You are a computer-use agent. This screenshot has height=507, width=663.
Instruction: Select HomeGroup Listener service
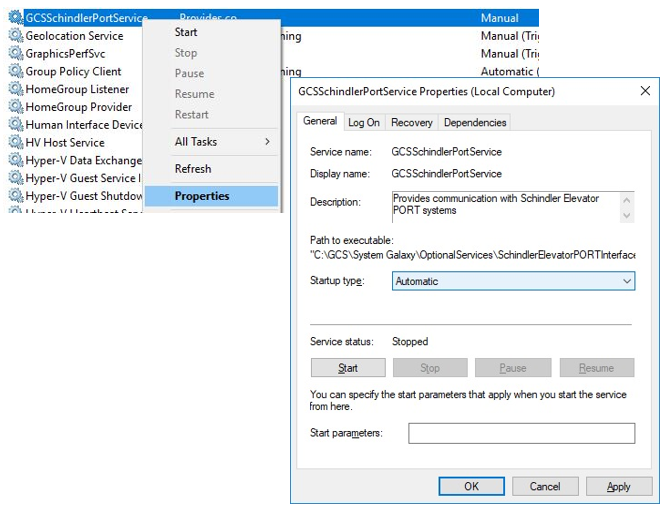tap(77, 89)
